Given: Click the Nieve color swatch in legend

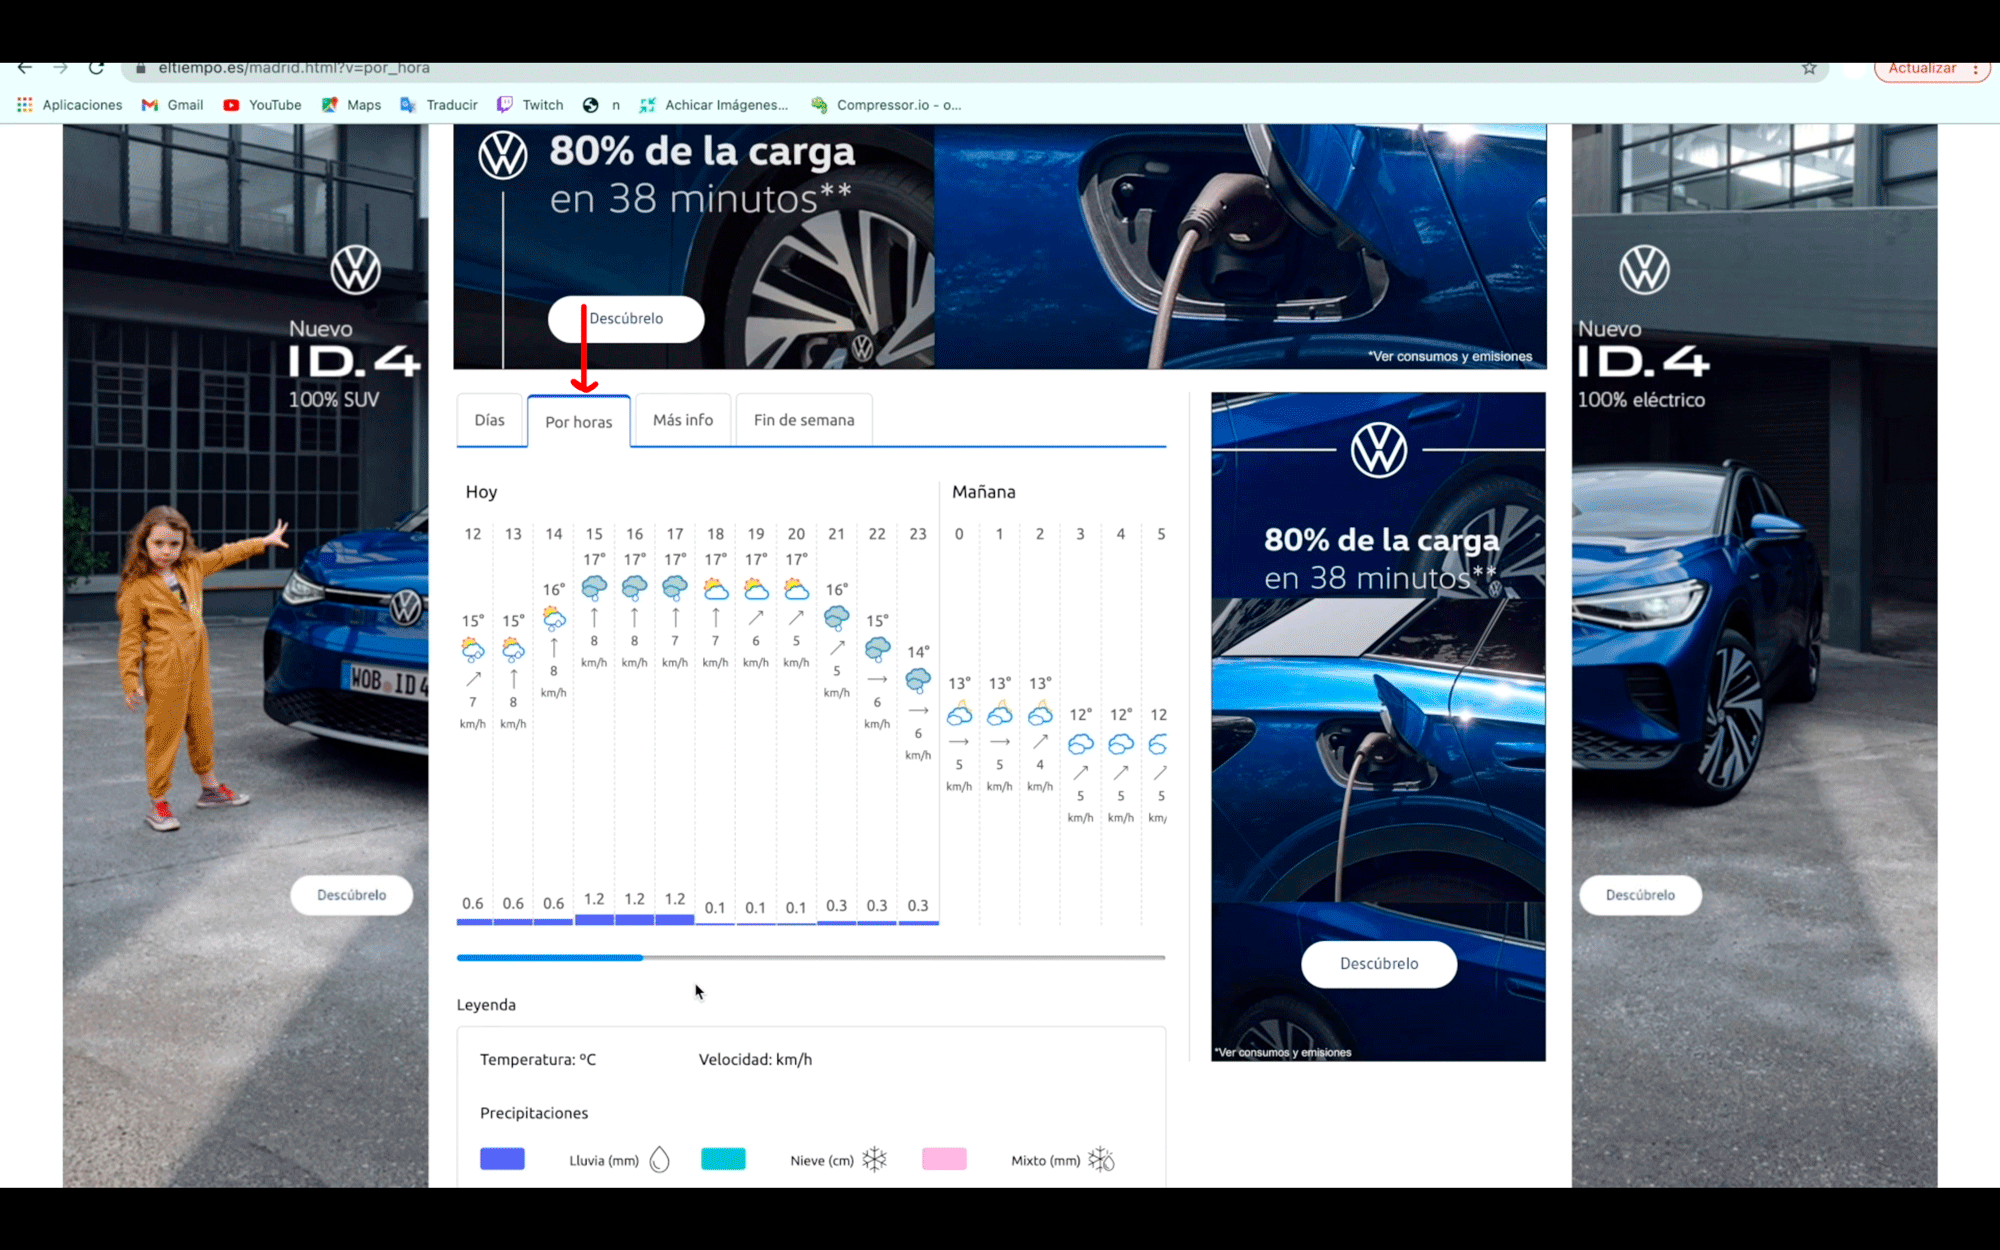Looking at the screenshot, I should coord(723,1159).
